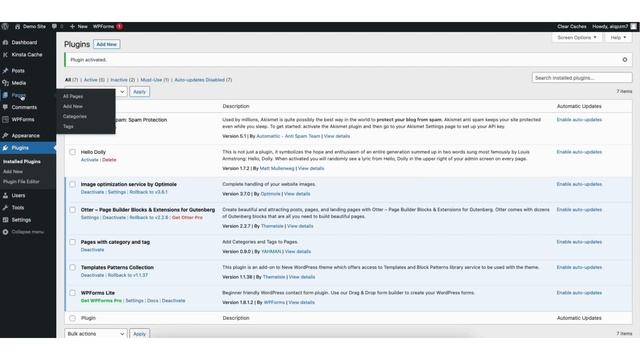Toggle select-all checkbox in table footer
640x360 pixels.
[72, 318]
